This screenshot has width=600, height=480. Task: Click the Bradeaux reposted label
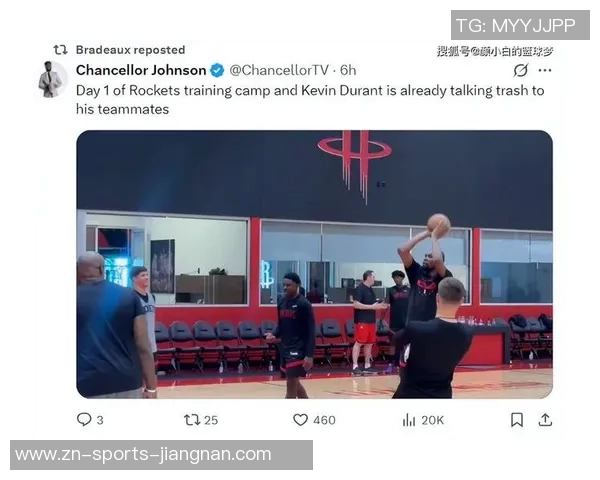coord(130,50)
